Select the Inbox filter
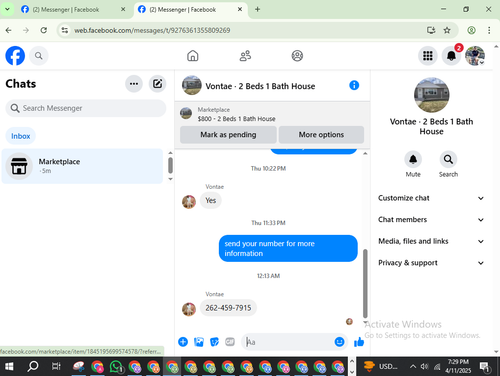The image size is (500, 376). coord(21,136)
